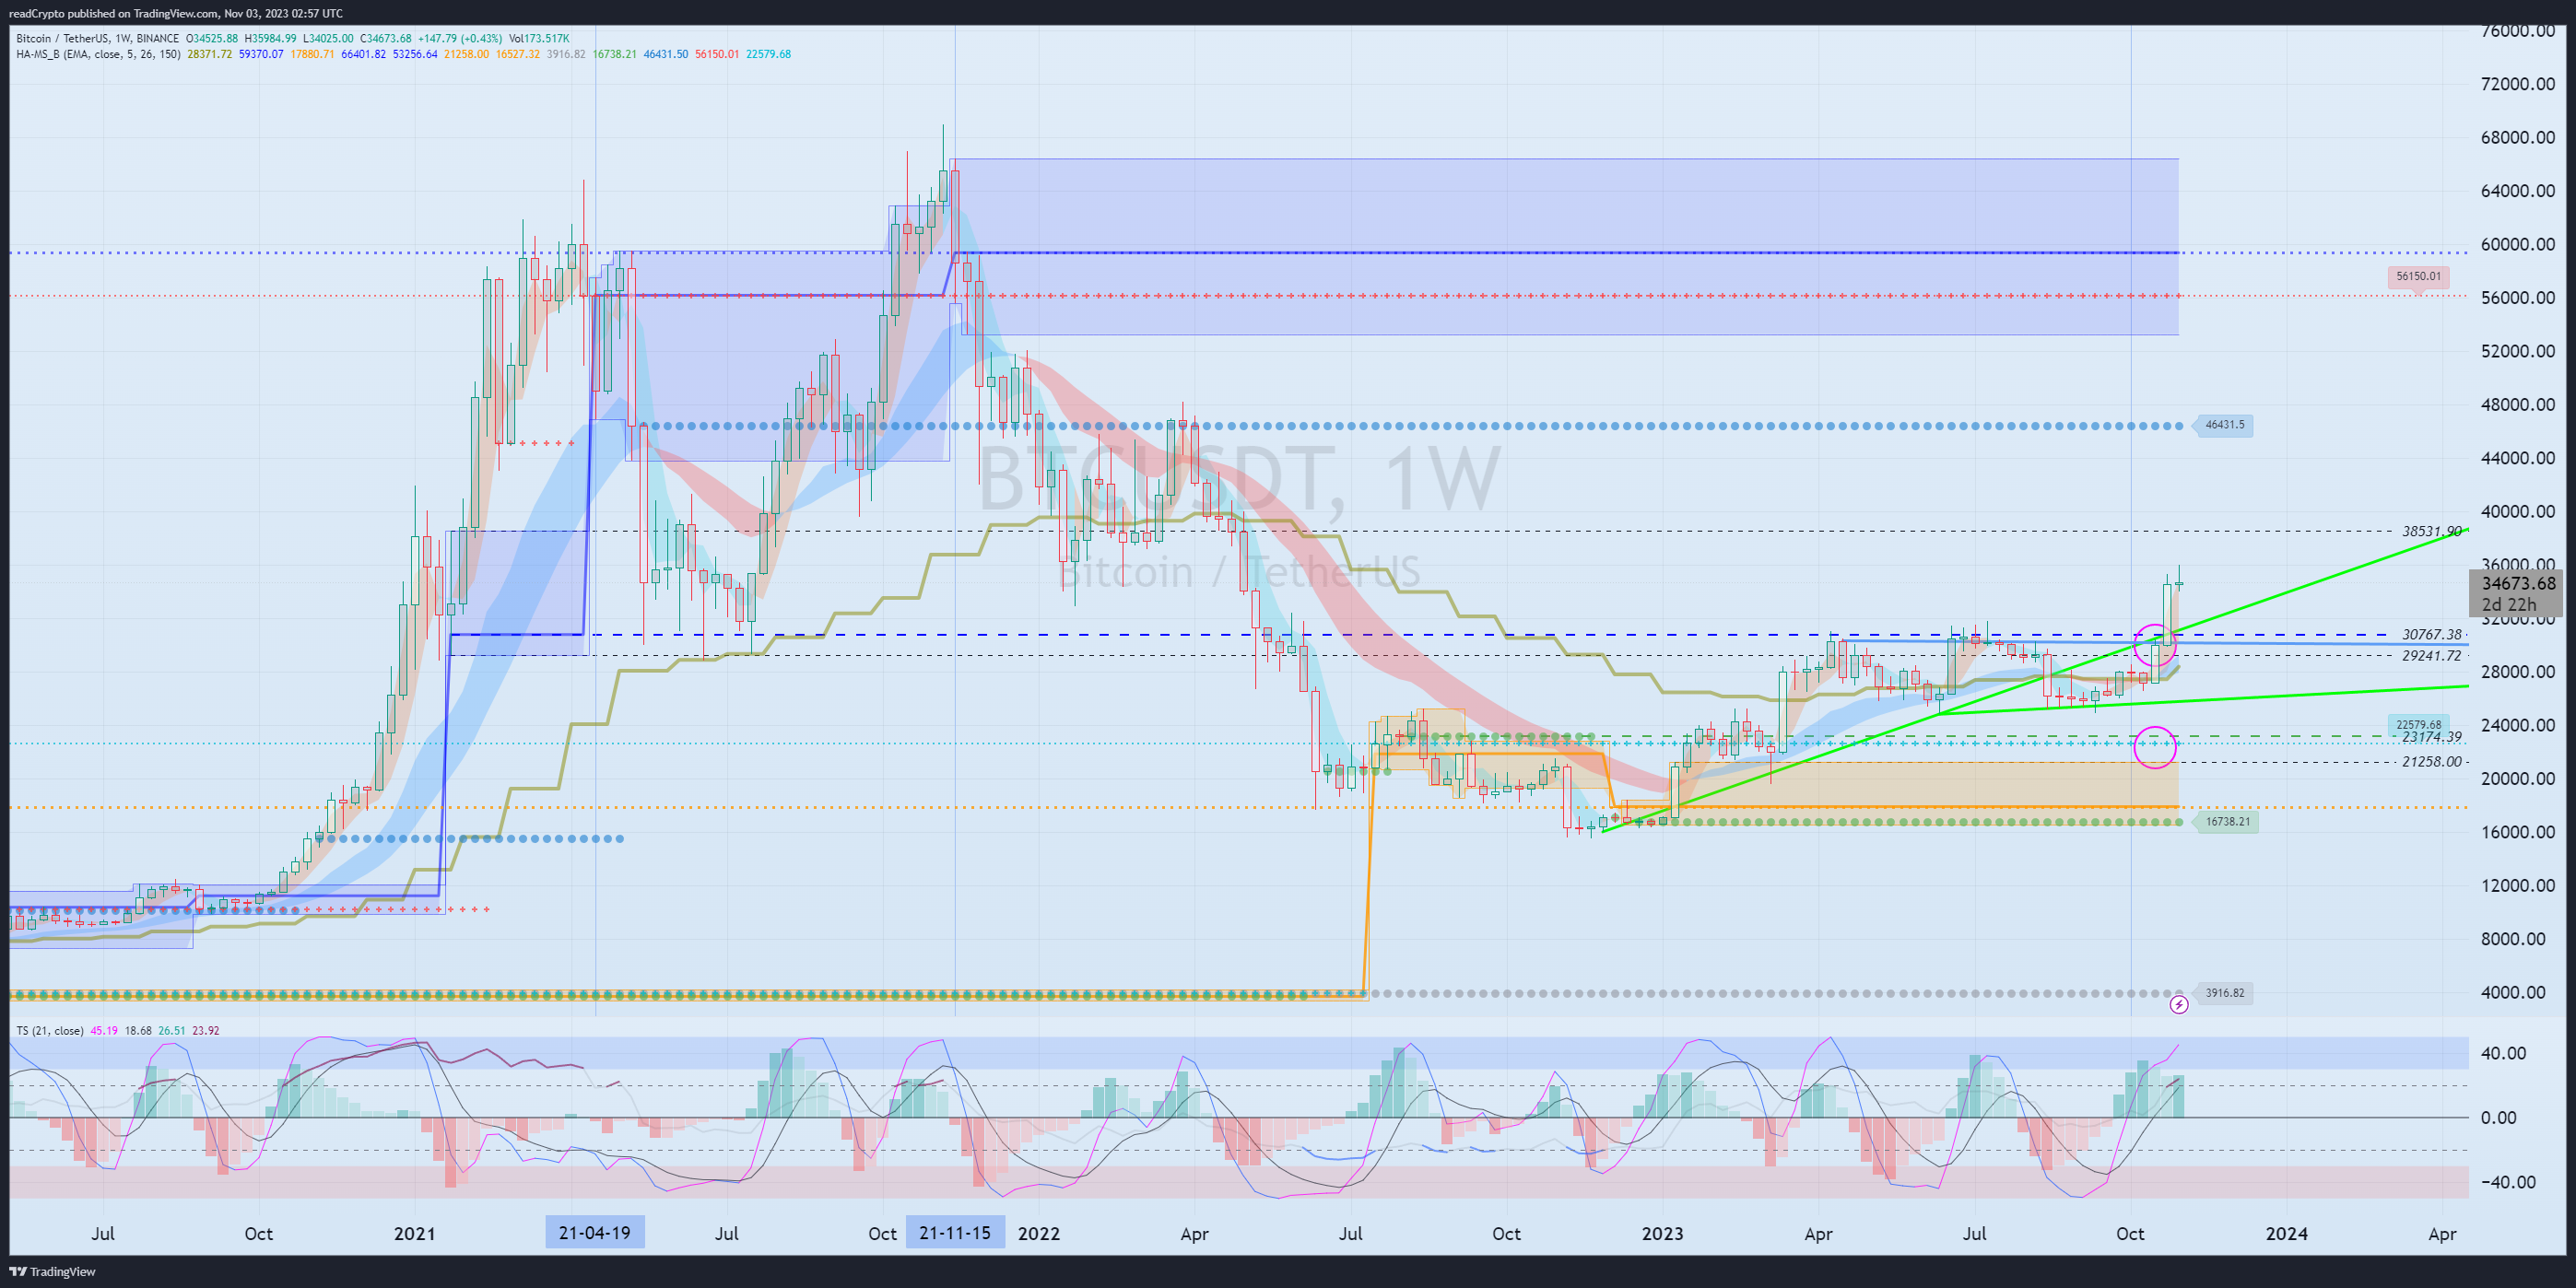
Task: Click the 40.00 value on TS scale
Action: pos(2504,1053)
